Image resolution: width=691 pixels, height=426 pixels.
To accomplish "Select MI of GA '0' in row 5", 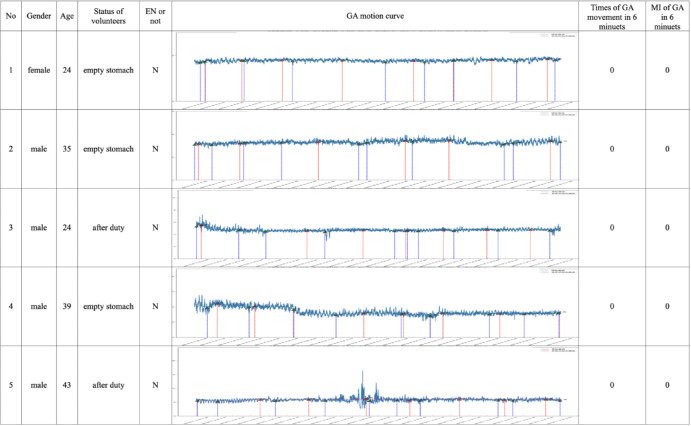I will click(667, 385).
